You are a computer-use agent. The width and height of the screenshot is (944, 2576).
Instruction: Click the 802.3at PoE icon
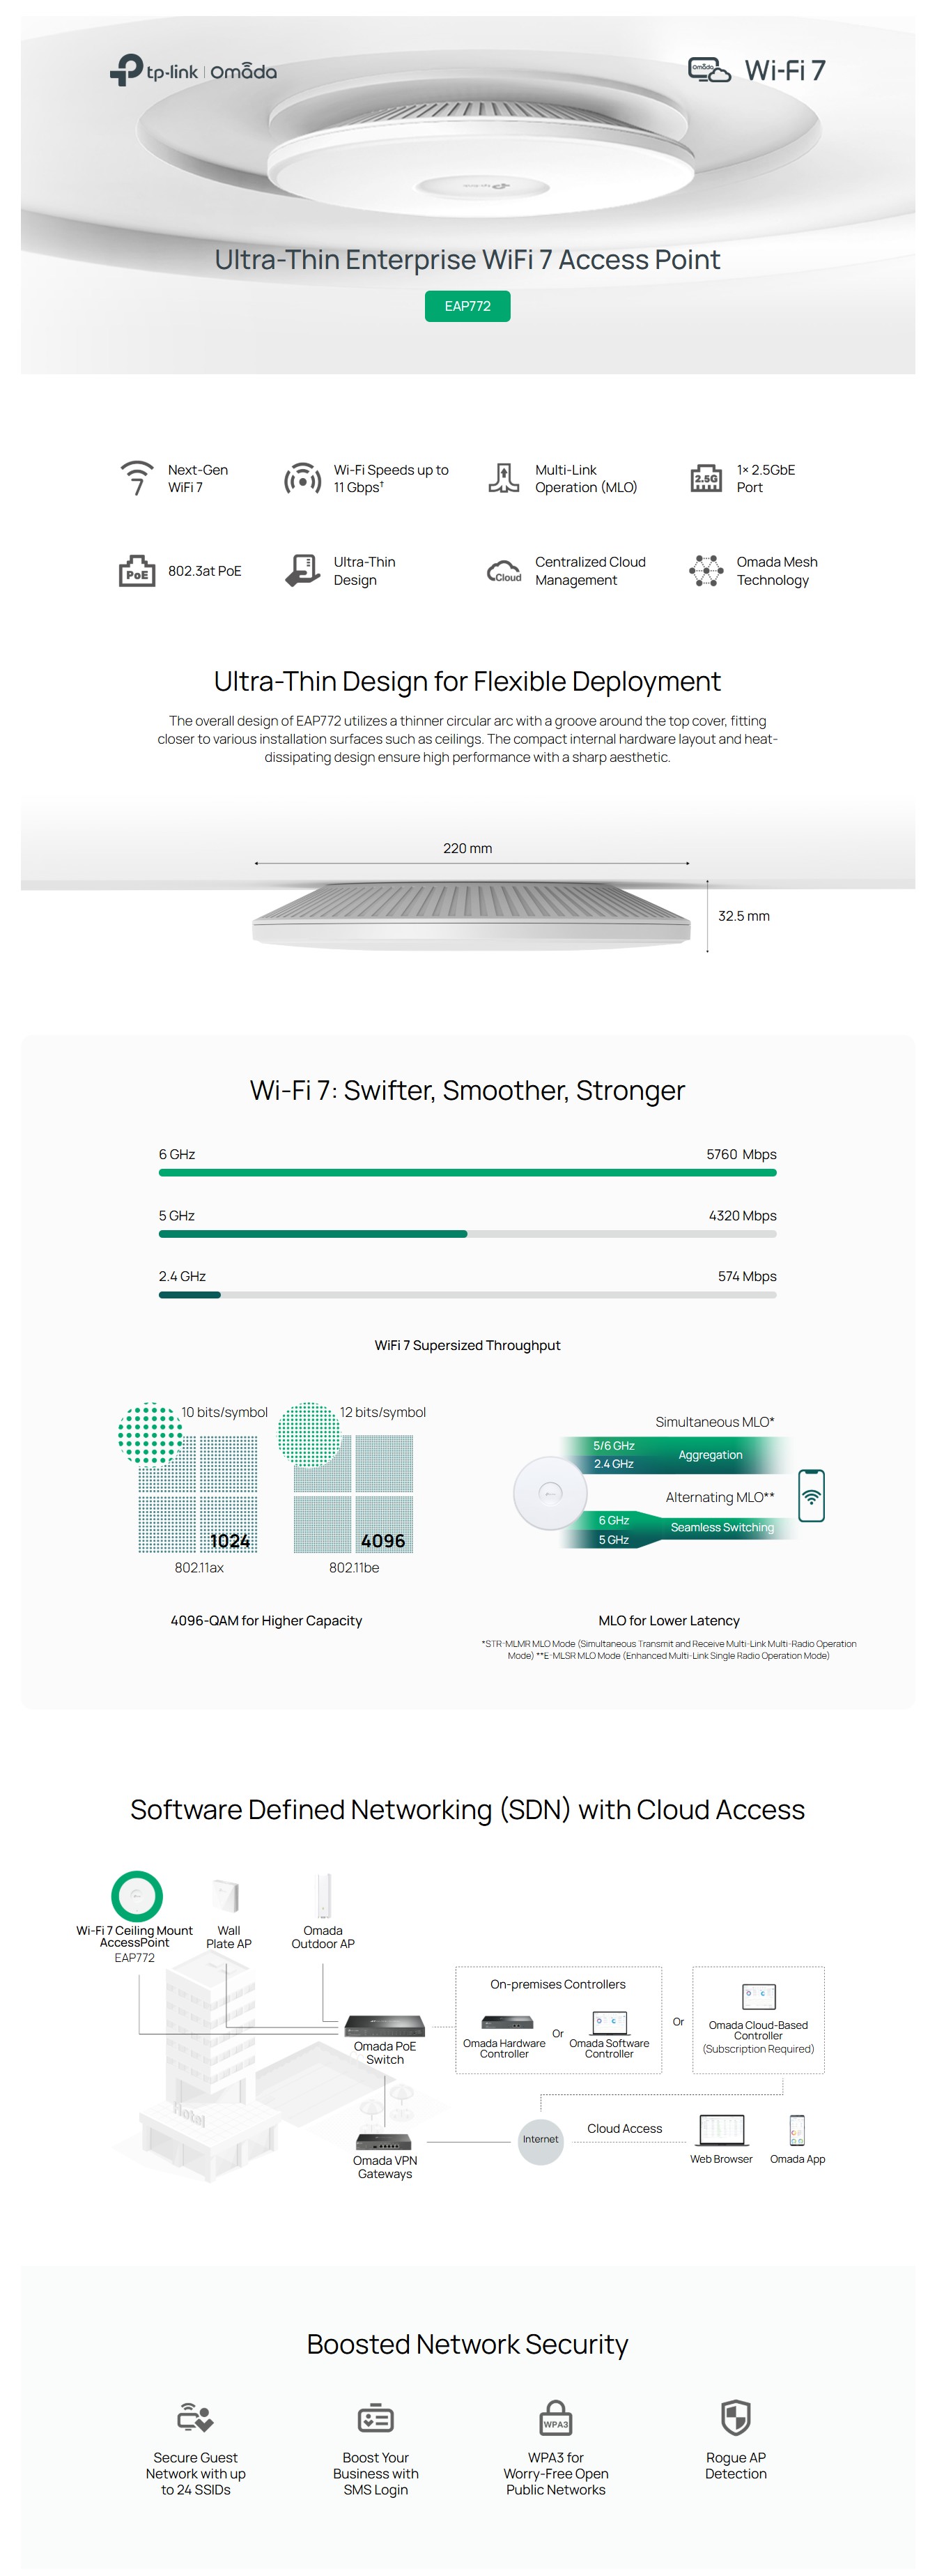click(137, 571)
